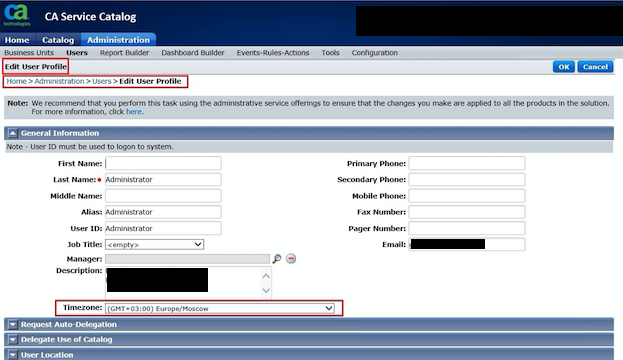Follow the Users breadcrumb link

[x=102, y=81]
